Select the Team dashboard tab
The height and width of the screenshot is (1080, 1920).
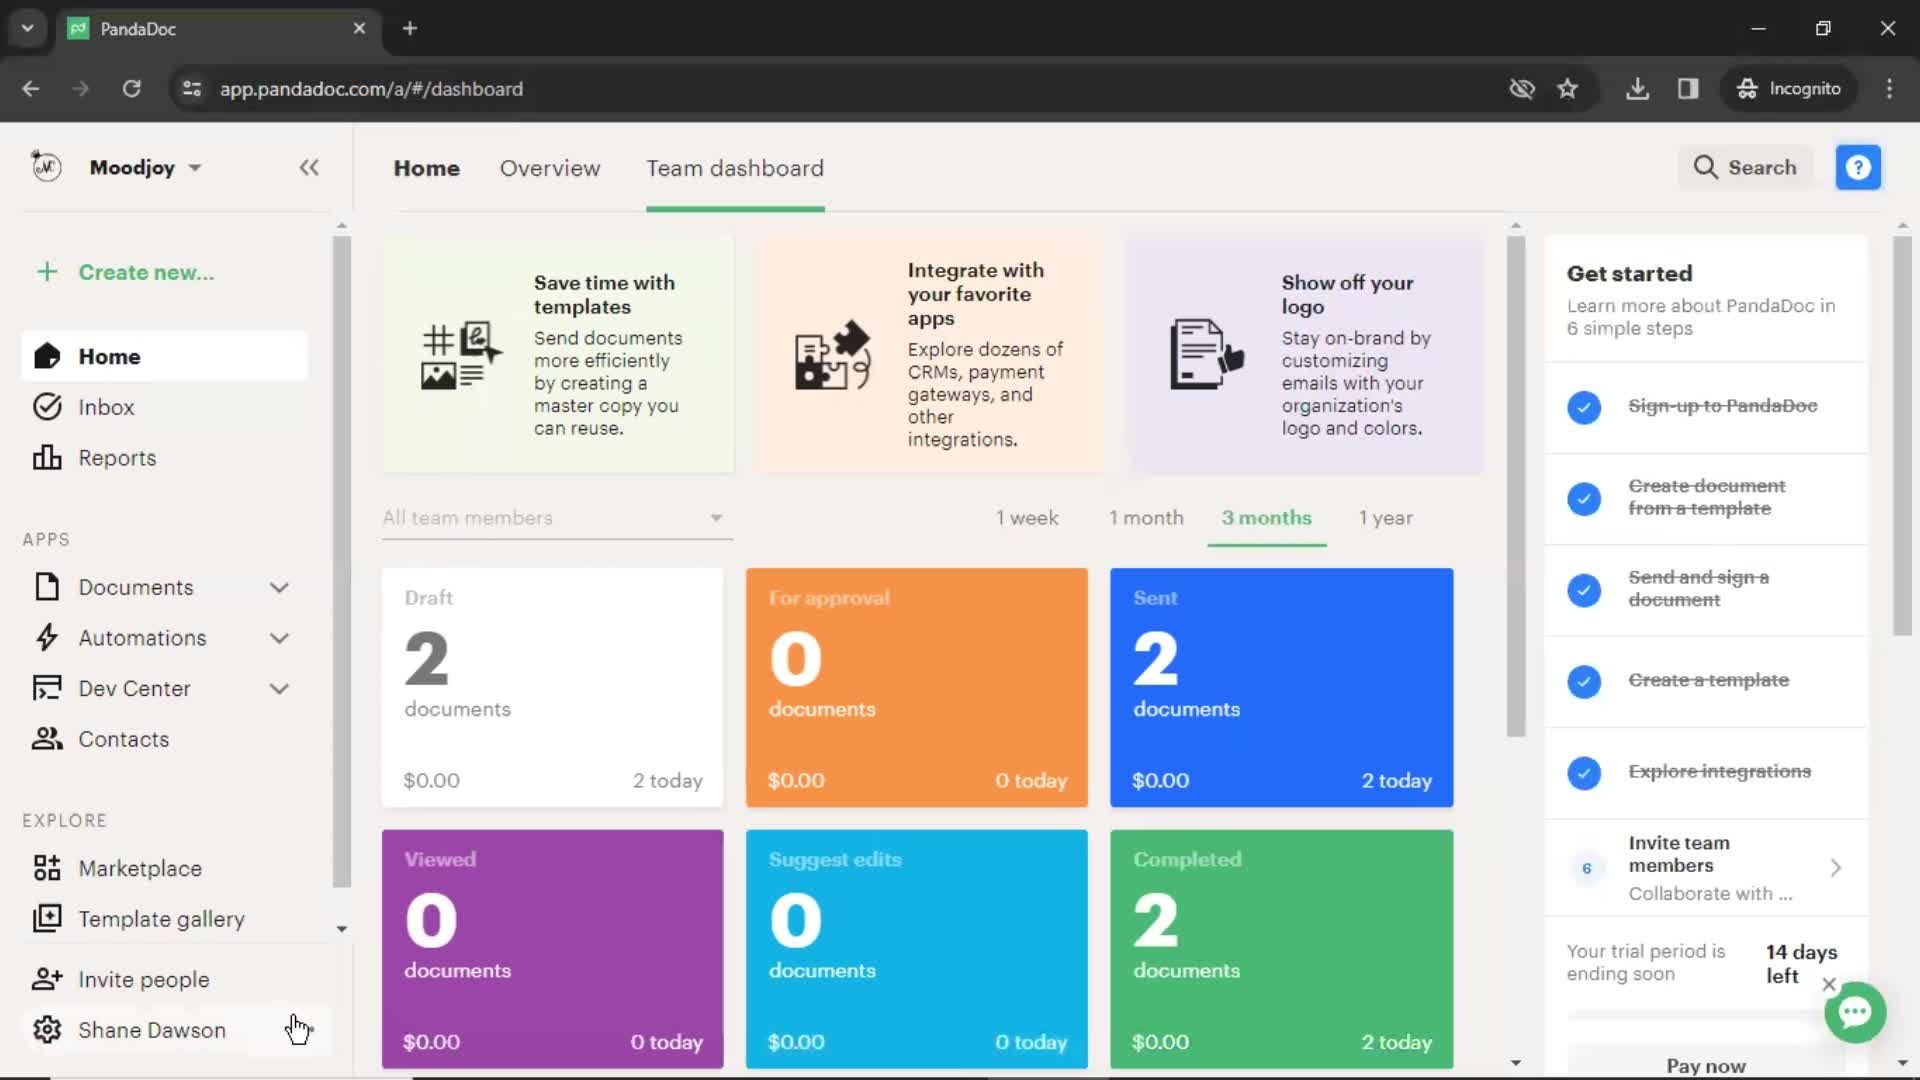click(x=735, y=167)
